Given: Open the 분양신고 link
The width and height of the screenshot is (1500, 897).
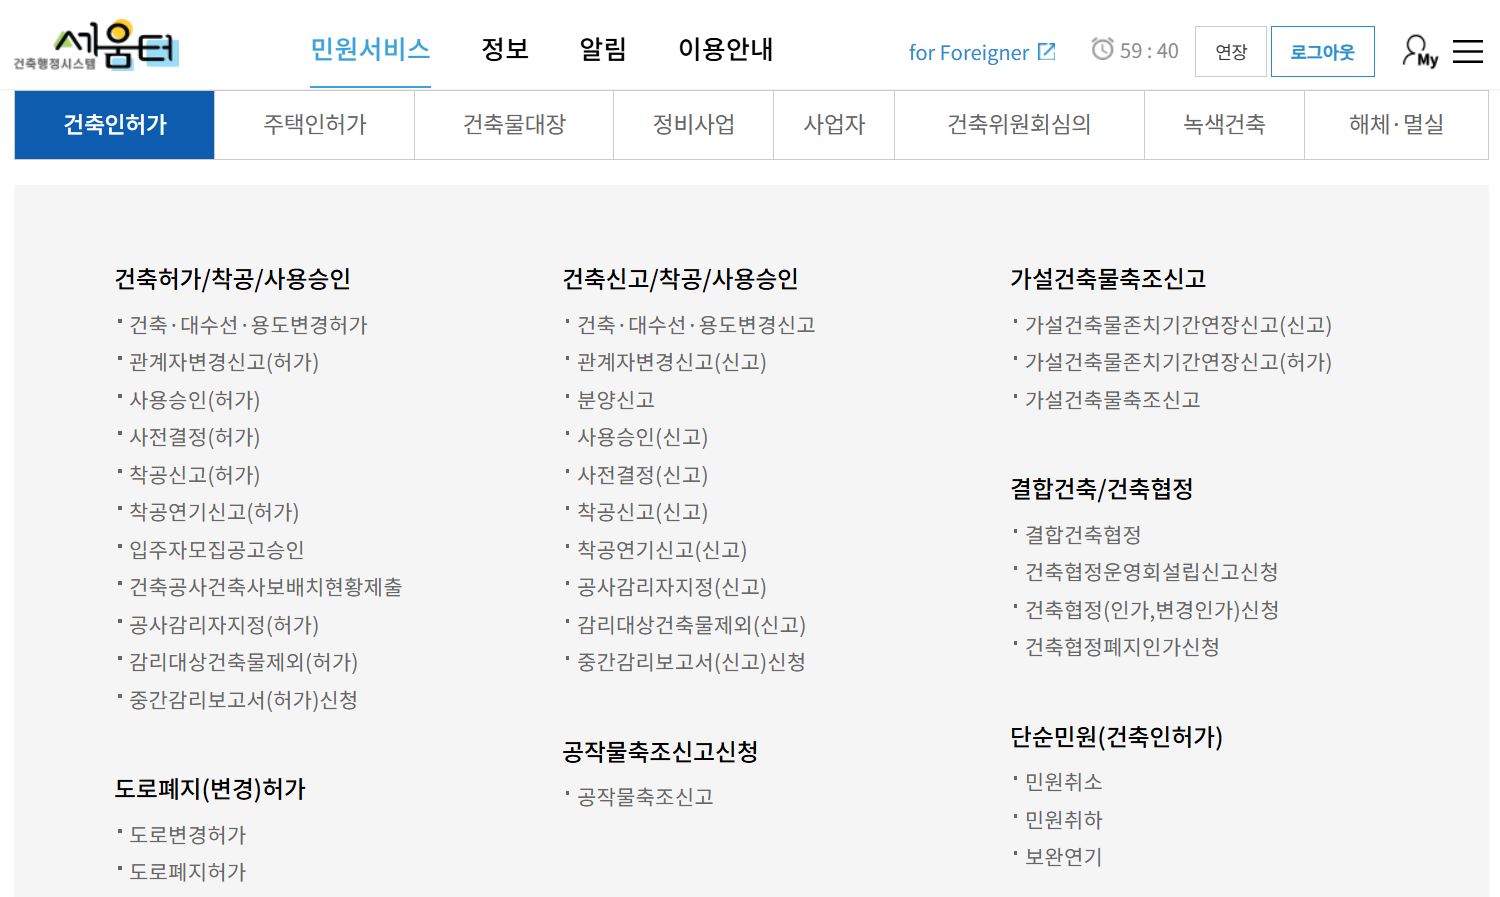Looking at the screenshot, I should tap(617, 399).
